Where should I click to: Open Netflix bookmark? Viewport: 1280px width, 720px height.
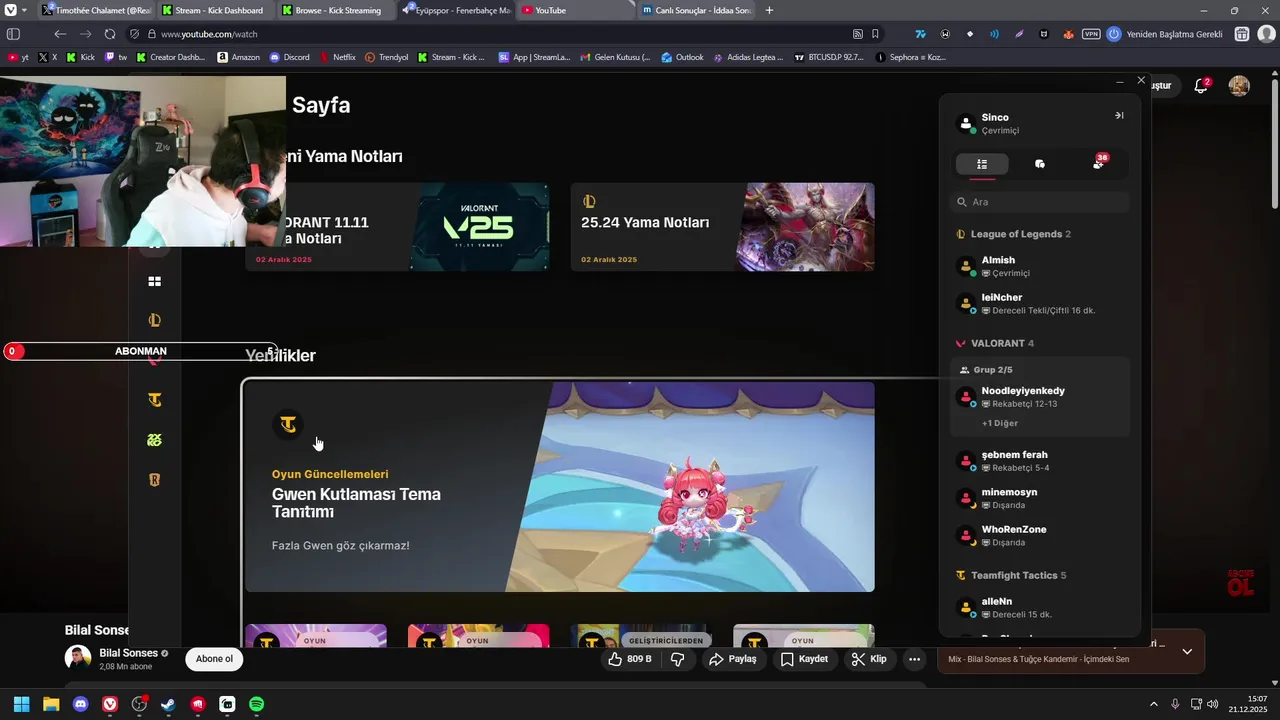click(337, 57)
